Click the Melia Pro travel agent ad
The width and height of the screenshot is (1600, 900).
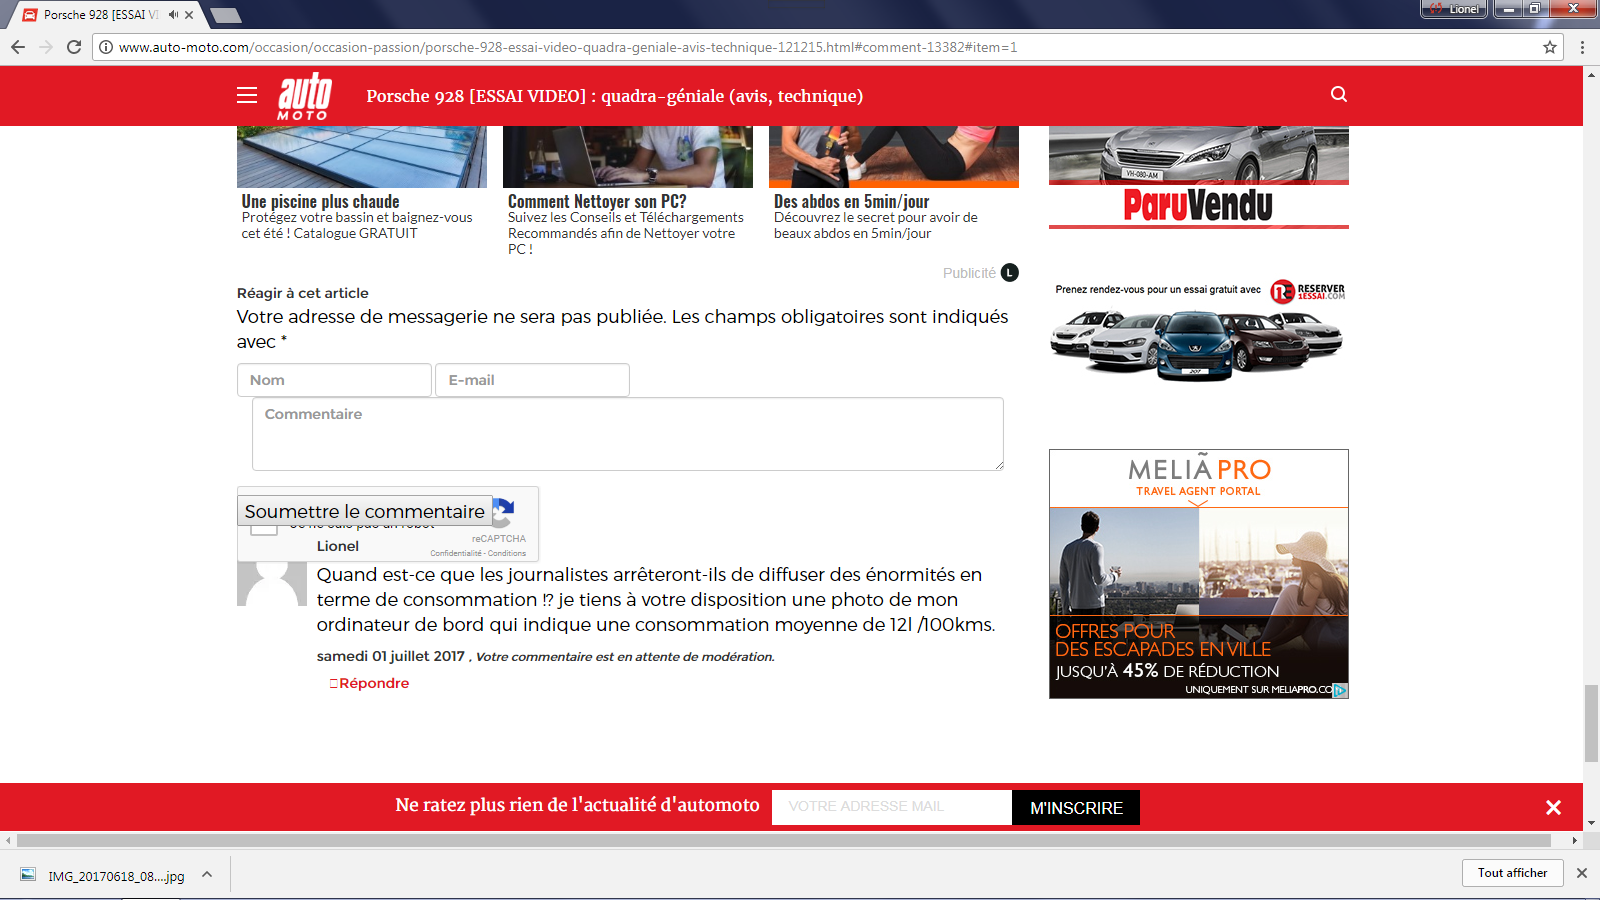coord(1199,574)
